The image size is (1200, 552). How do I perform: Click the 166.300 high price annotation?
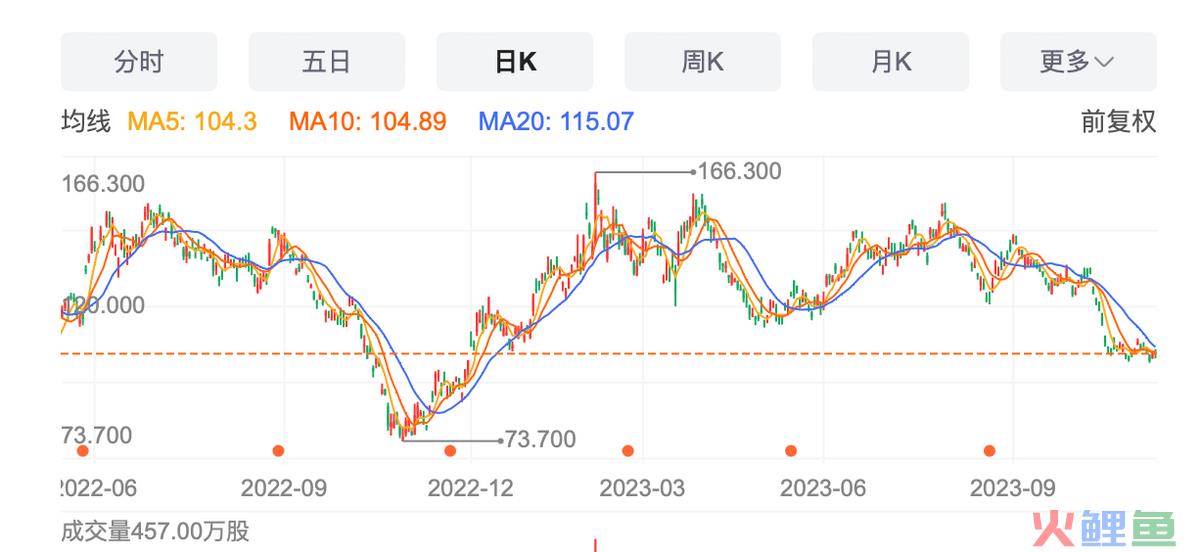(x=739, y=172)
